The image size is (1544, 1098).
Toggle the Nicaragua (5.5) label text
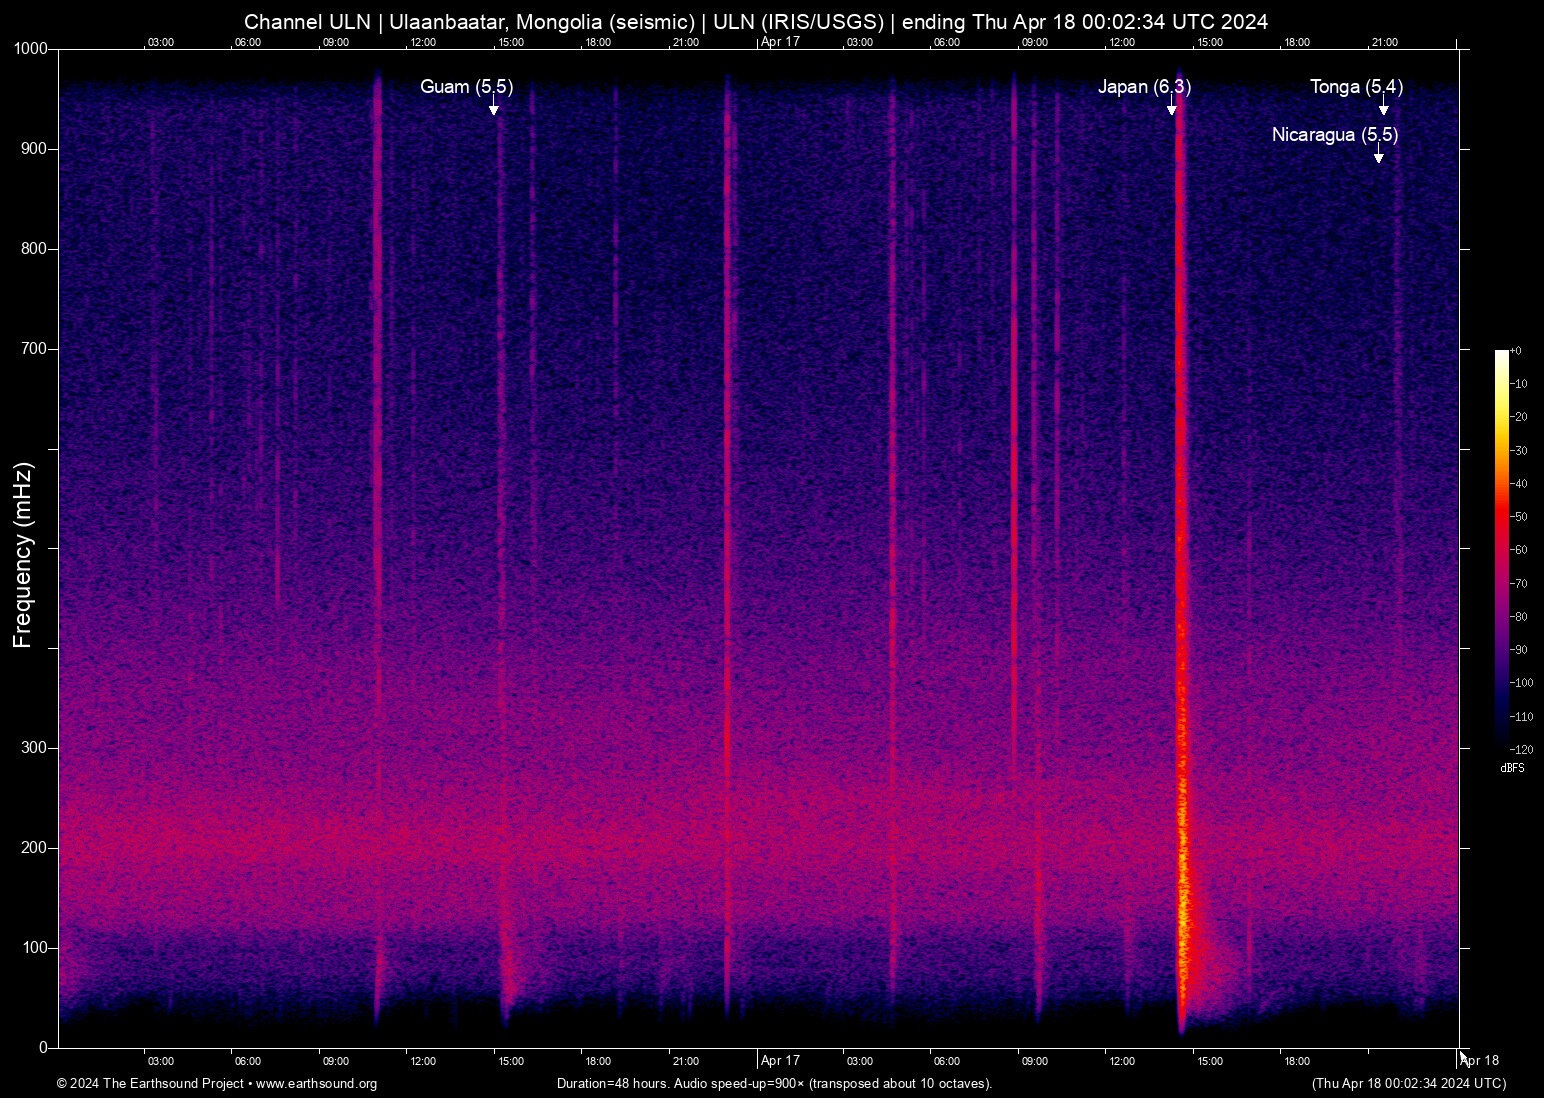pos(1335,134)
